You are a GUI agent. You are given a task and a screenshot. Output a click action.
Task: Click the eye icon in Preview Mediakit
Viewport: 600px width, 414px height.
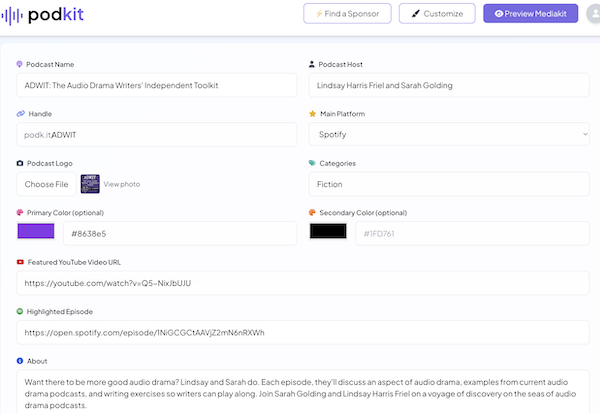[x=499, y=14]
